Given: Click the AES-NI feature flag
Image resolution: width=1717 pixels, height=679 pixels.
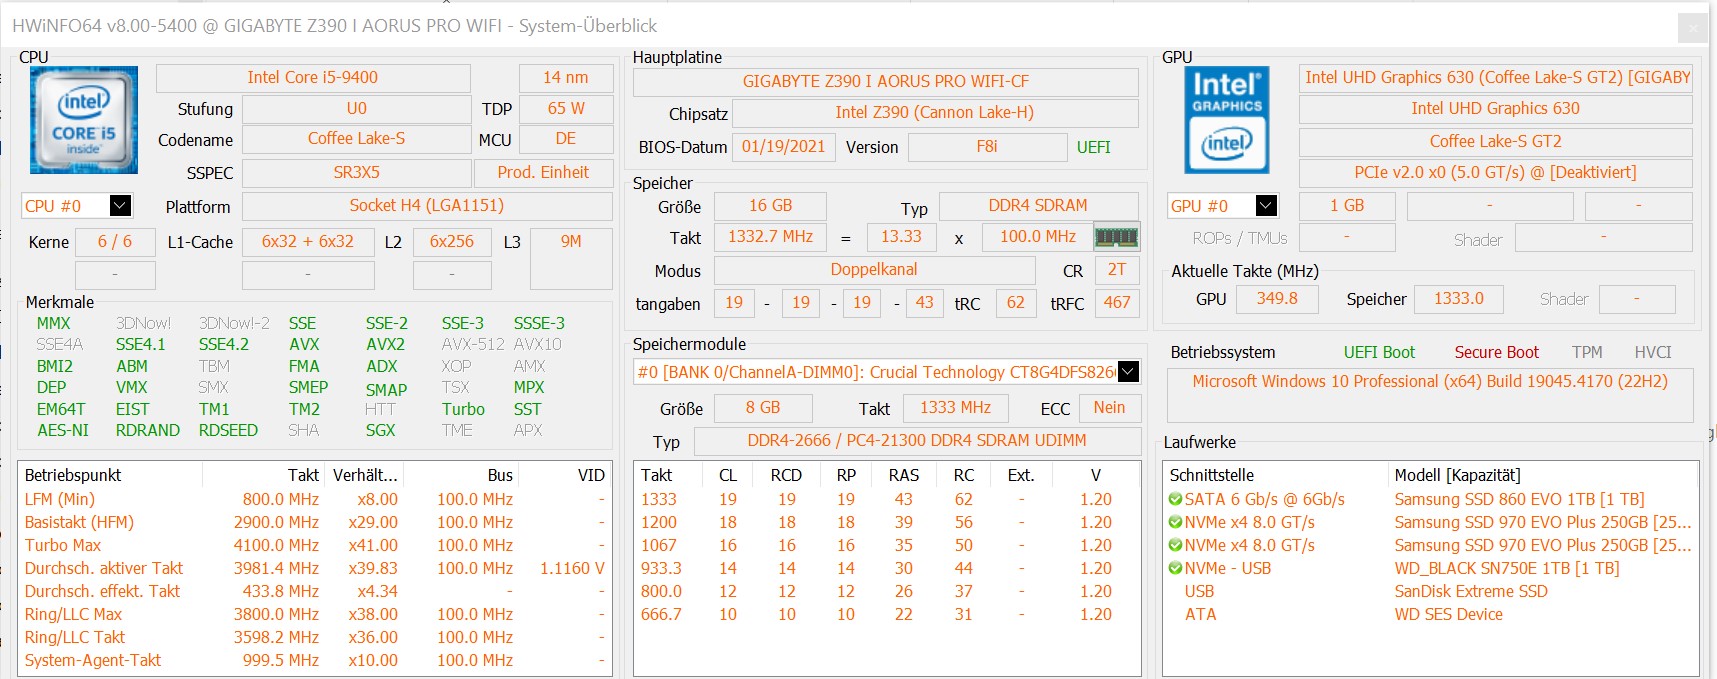Looking at the screenshot, I should click(x=63, y=430).
